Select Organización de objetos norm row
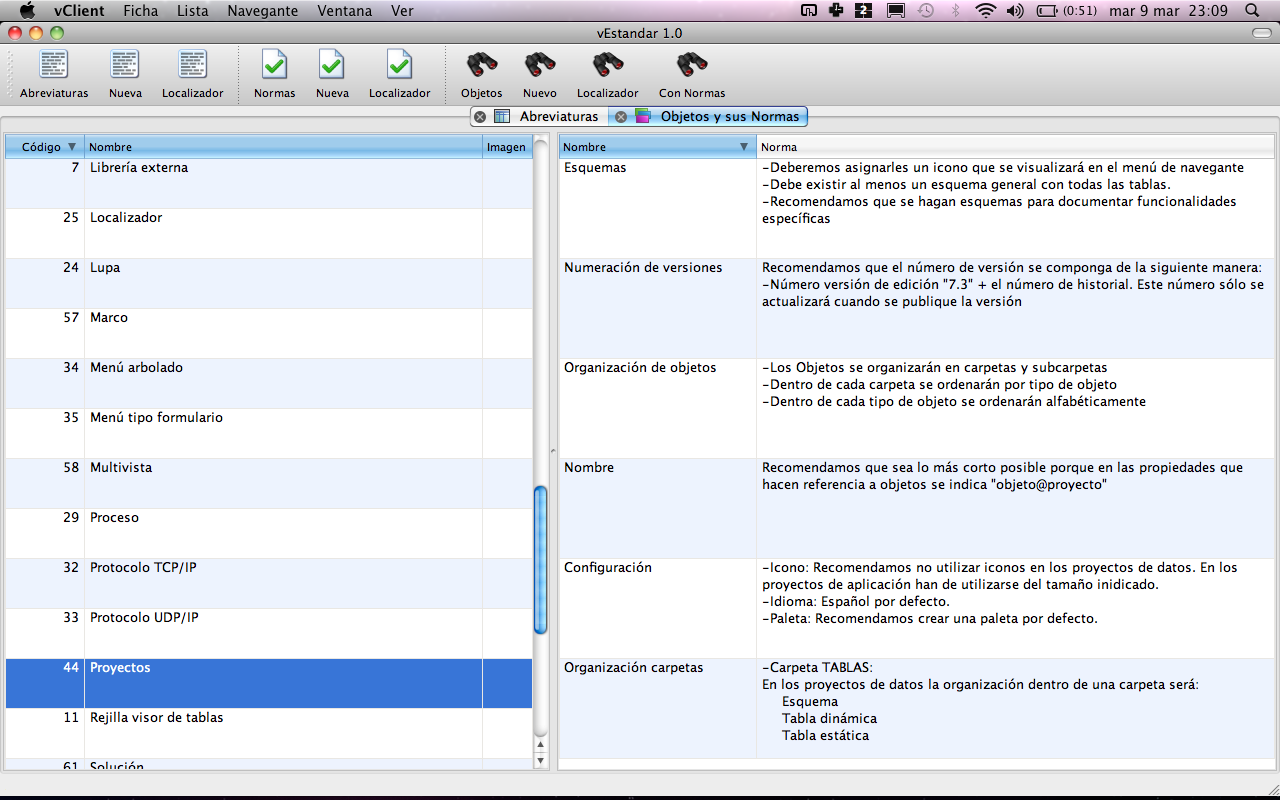 pyautogui.click(x=917, y=408)
